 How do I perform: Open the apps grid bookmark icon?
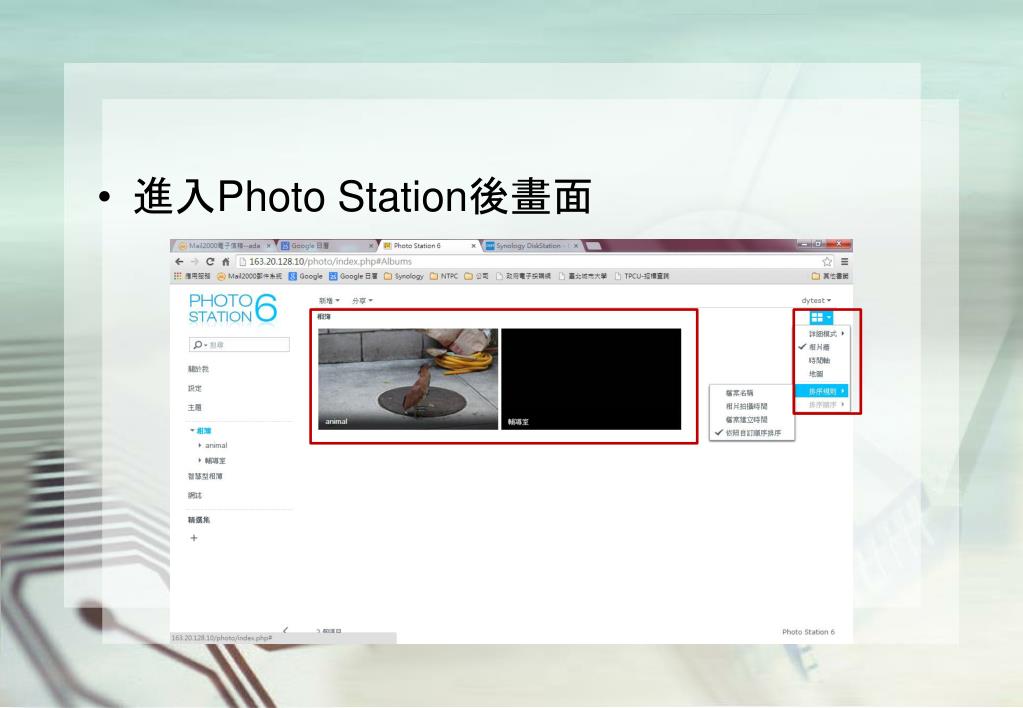click(x=177, y=276)
